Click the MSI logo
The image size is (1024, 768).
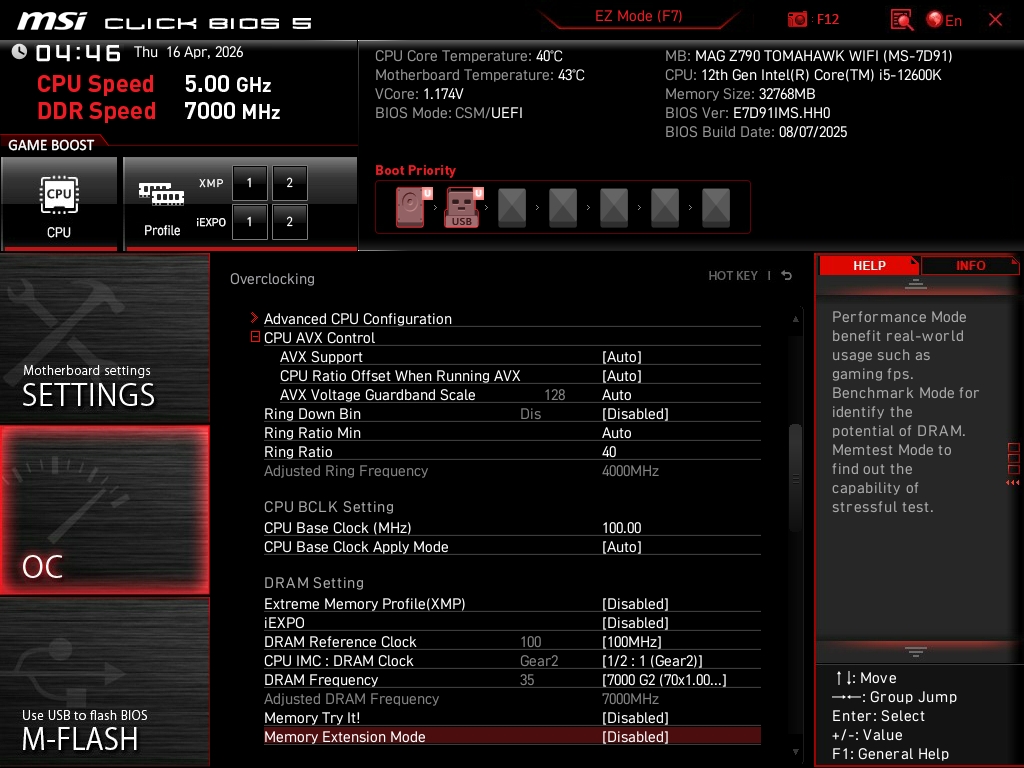(x=51, y=21)
